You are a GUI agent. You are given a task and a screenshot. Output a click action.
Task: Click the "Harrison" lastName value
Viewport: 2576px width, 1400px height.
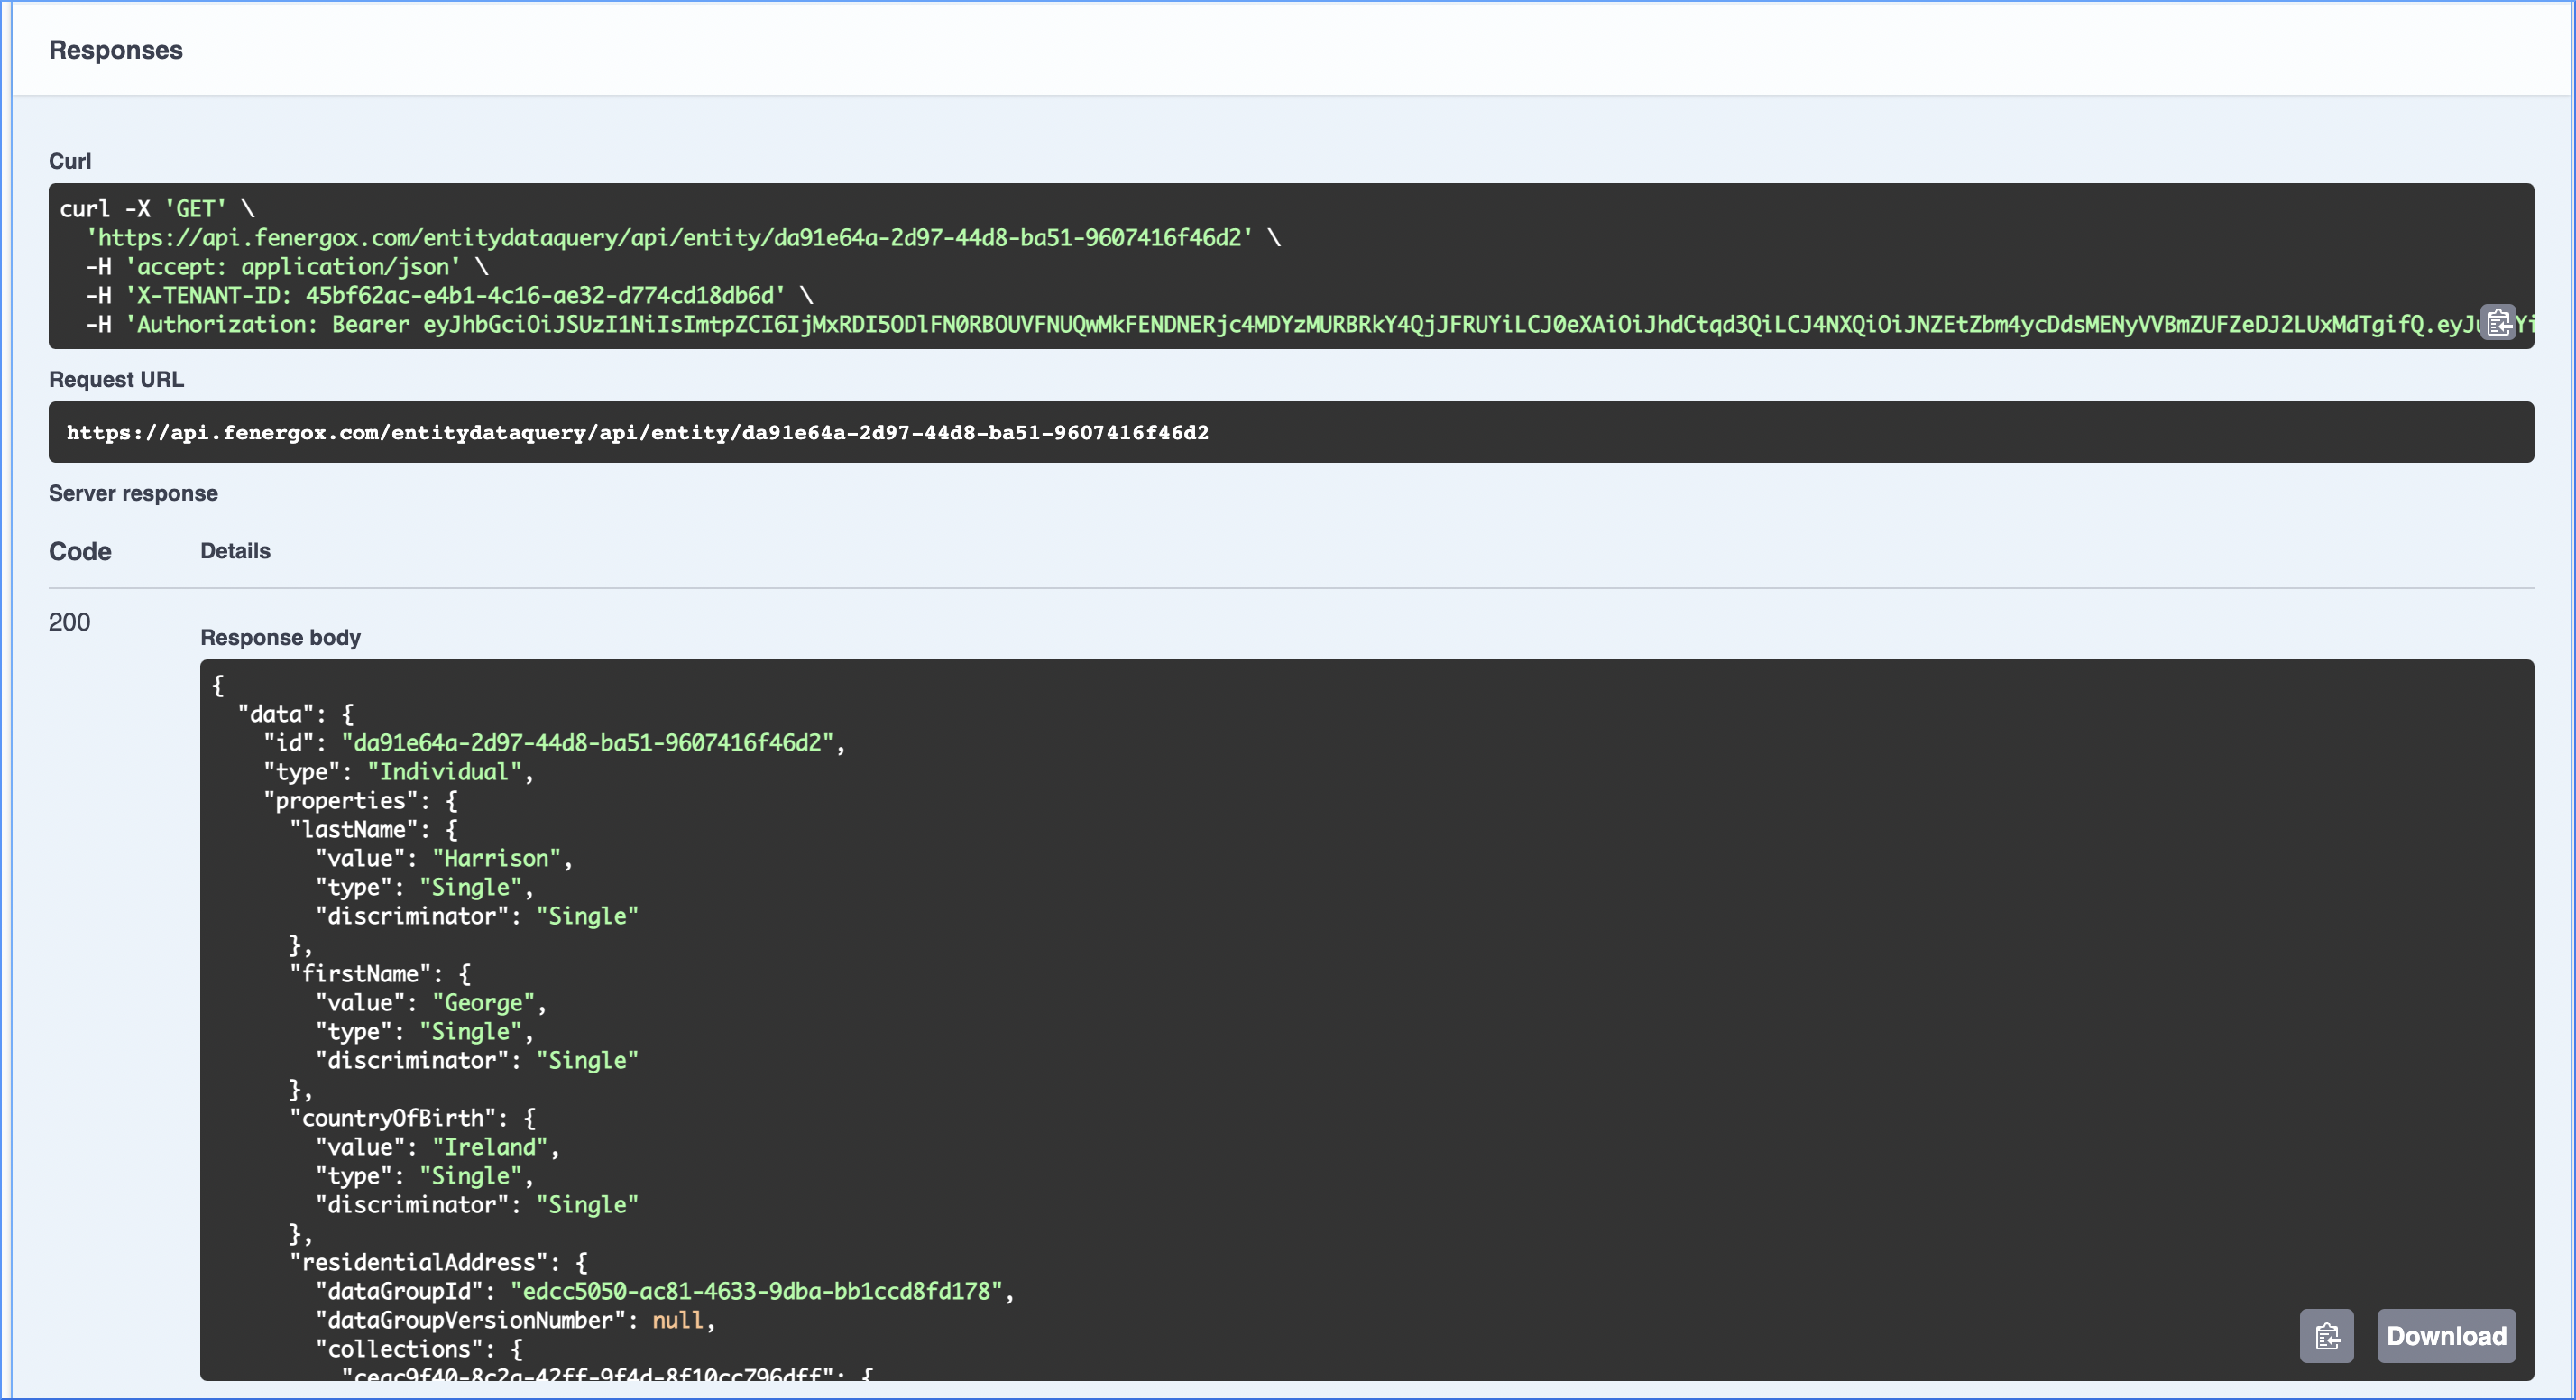tap(496, 858)
